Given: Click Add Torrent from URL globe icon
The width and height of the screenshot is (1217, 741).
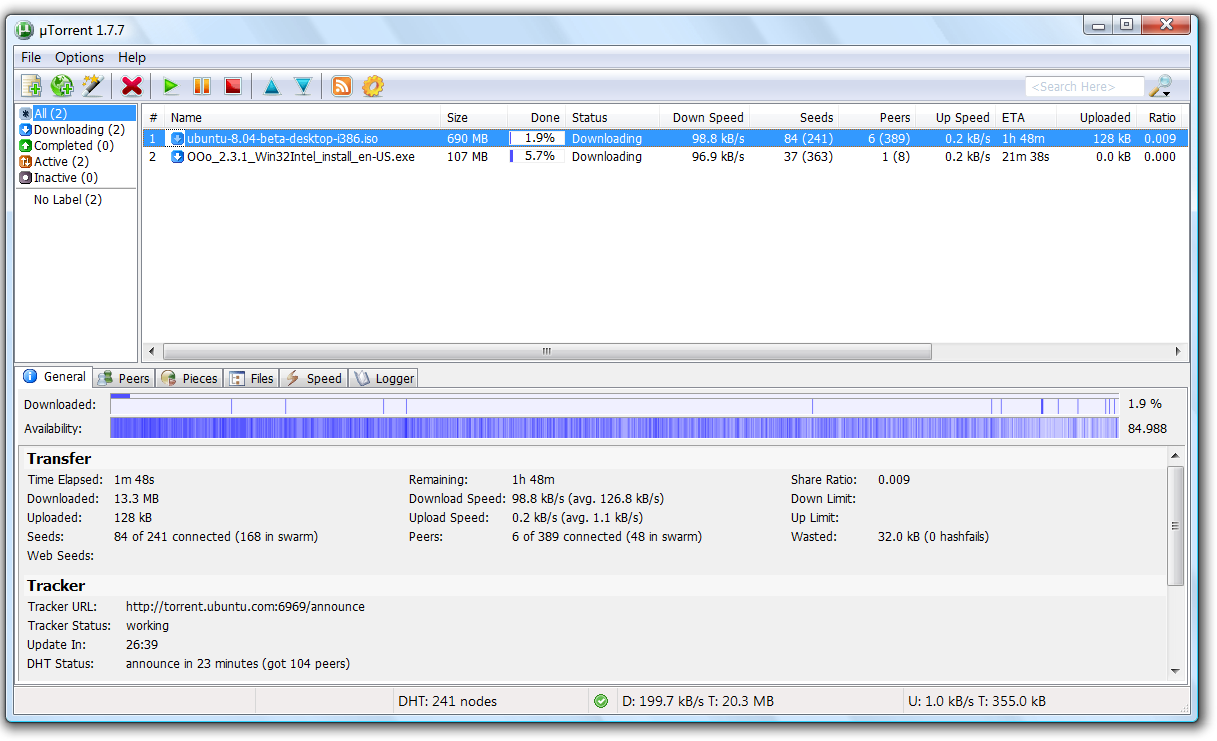Looking at the screenshot, I should pyautogui.click(x=62, y=86).
